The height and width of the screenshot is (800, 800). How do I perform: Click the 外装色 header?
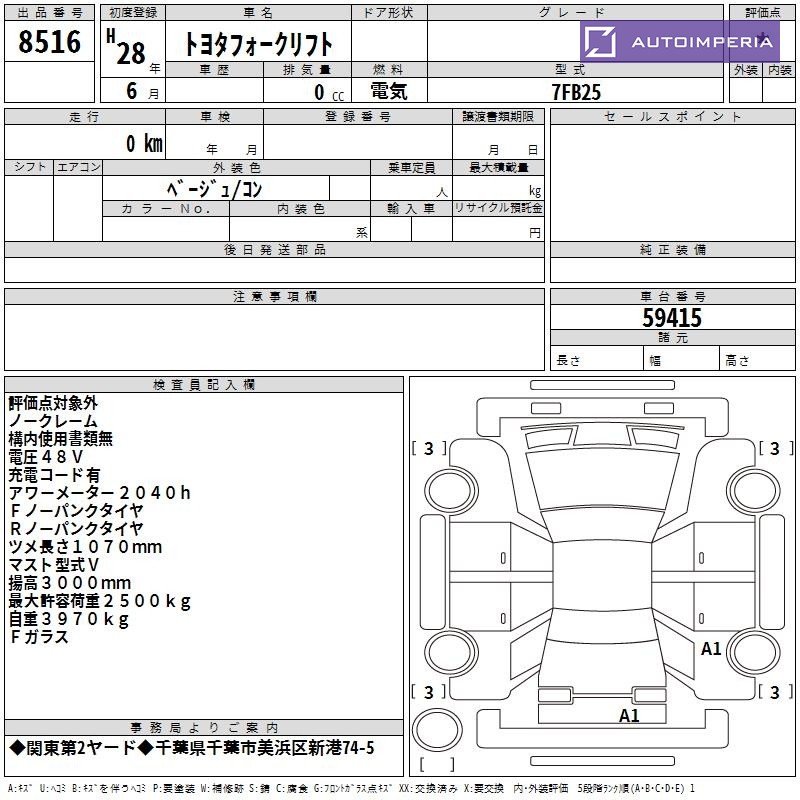(236, 167)
